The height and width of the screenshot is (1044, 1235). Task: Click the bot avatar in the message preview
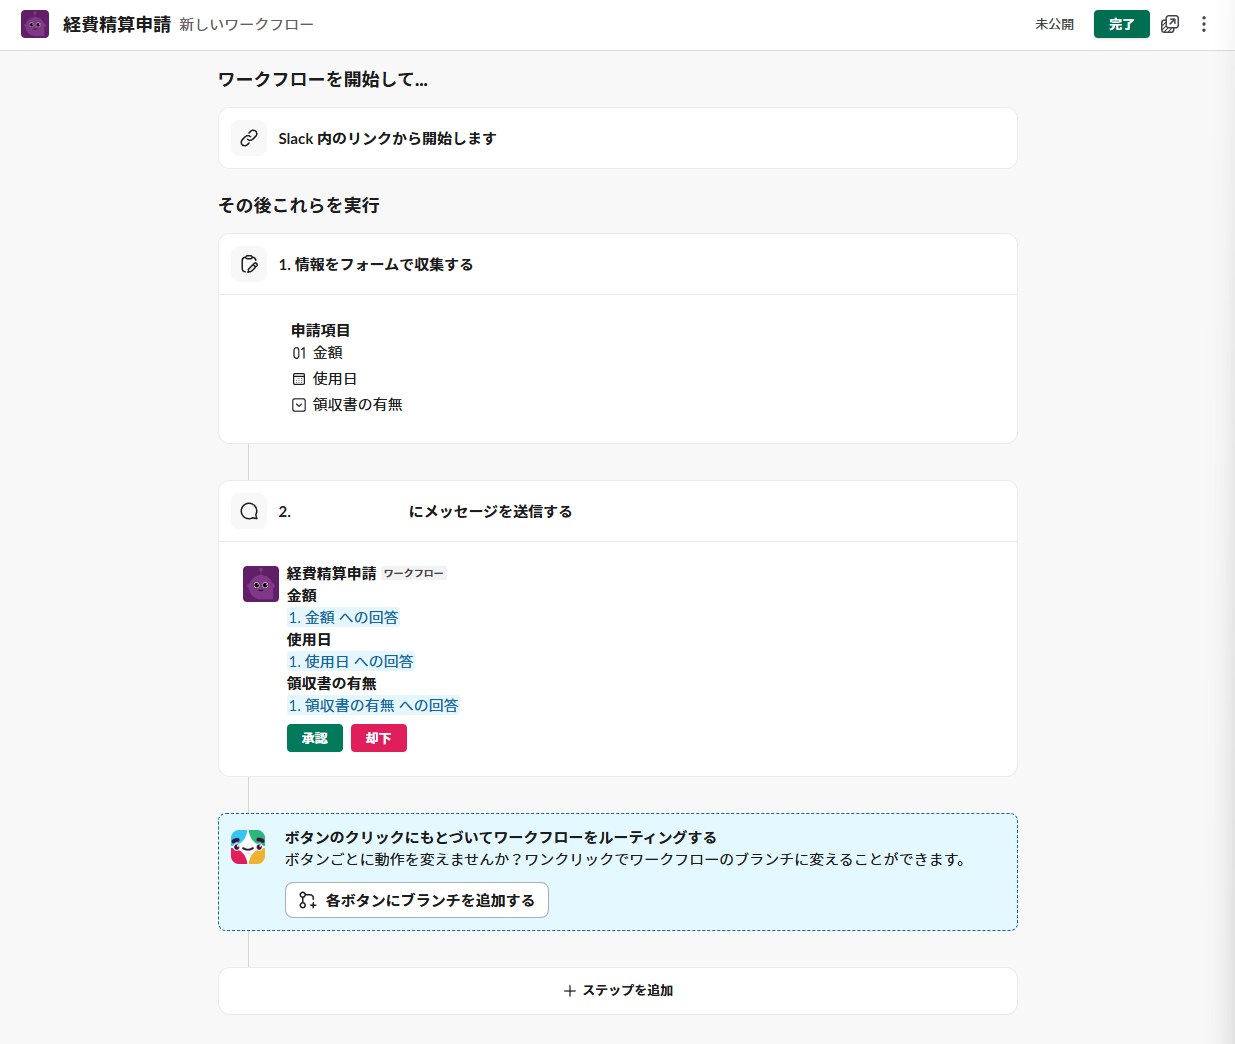(x=261, y=584)
